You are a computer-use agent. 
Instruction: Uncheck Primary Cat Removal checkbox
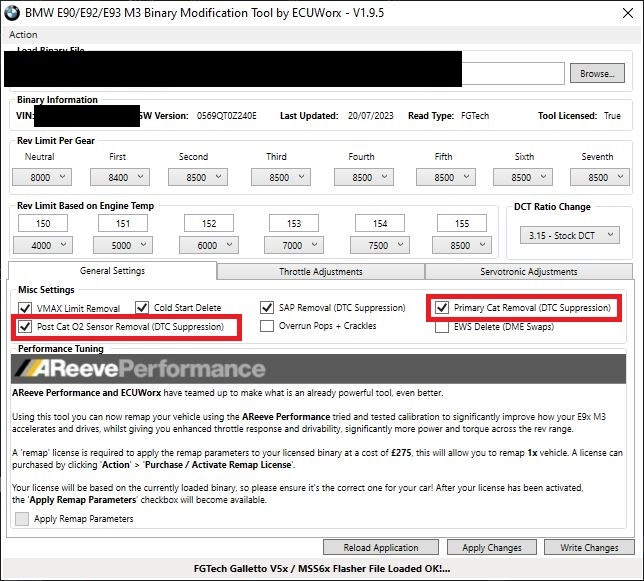point(442,308)
